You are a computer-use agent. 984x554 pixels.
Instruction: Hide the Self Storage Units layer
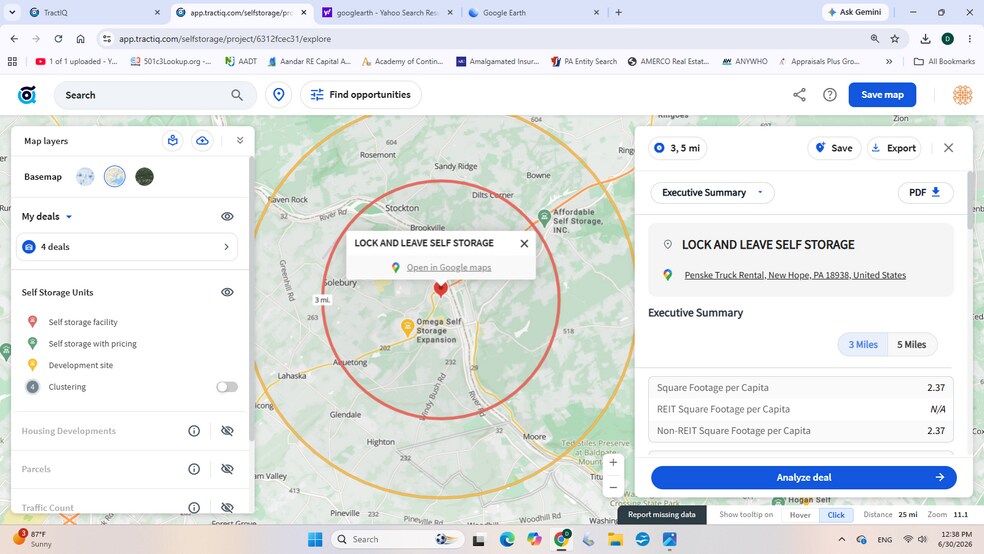tap(227, 292)
